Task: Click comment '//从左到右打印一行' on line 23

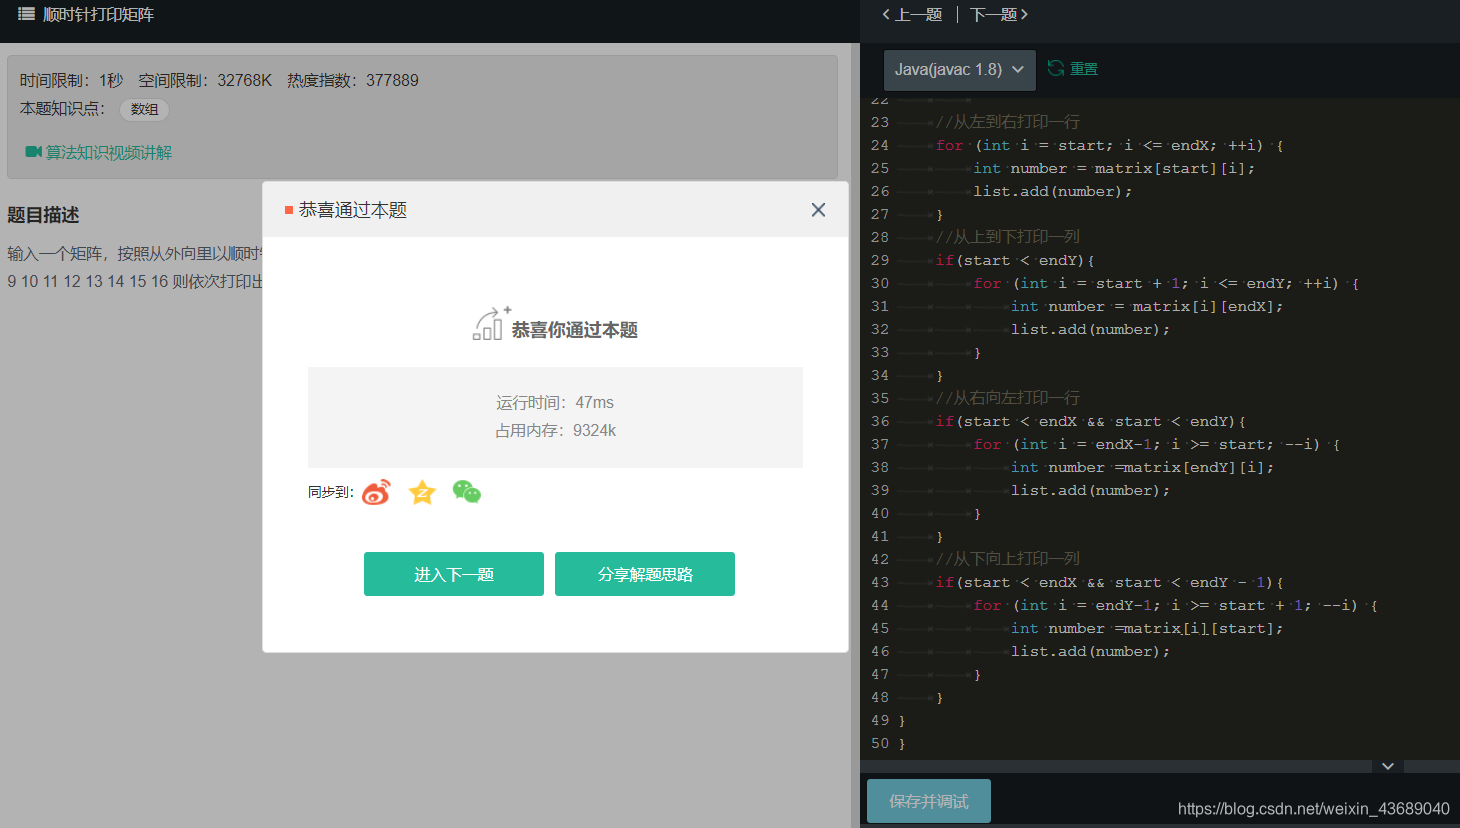Action: pyautogui.click(x=1008, y=122)
